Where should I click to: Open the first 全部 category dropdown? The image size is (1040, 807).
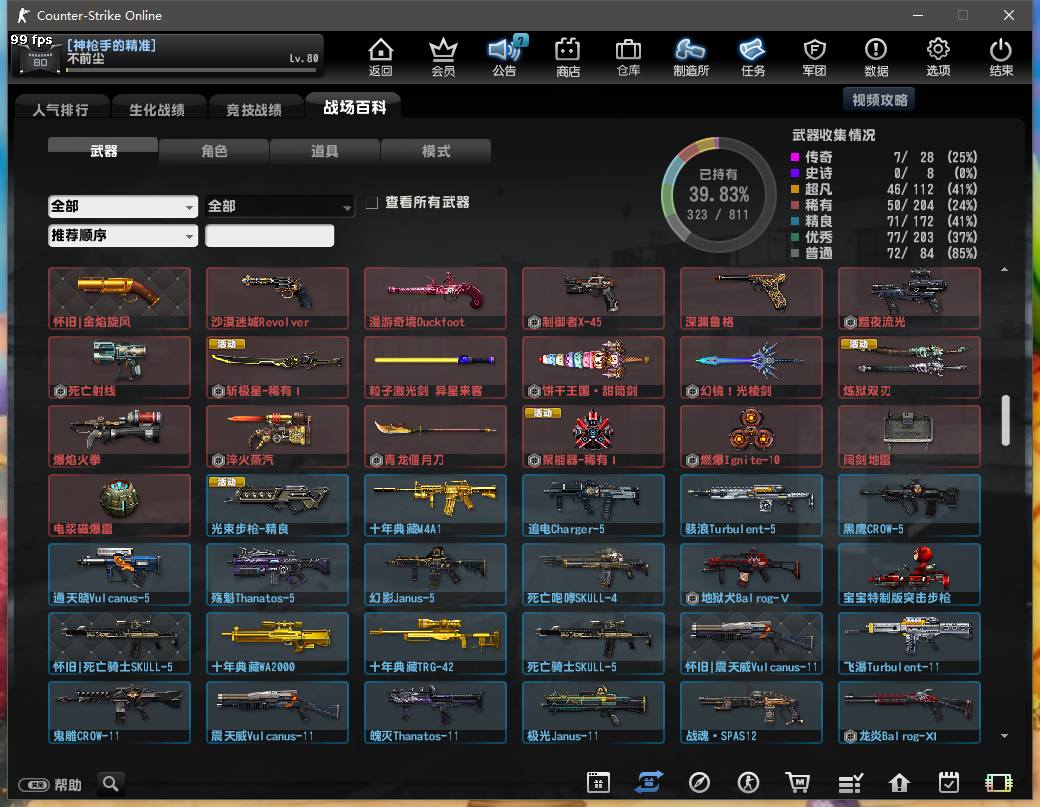point(123,206)
